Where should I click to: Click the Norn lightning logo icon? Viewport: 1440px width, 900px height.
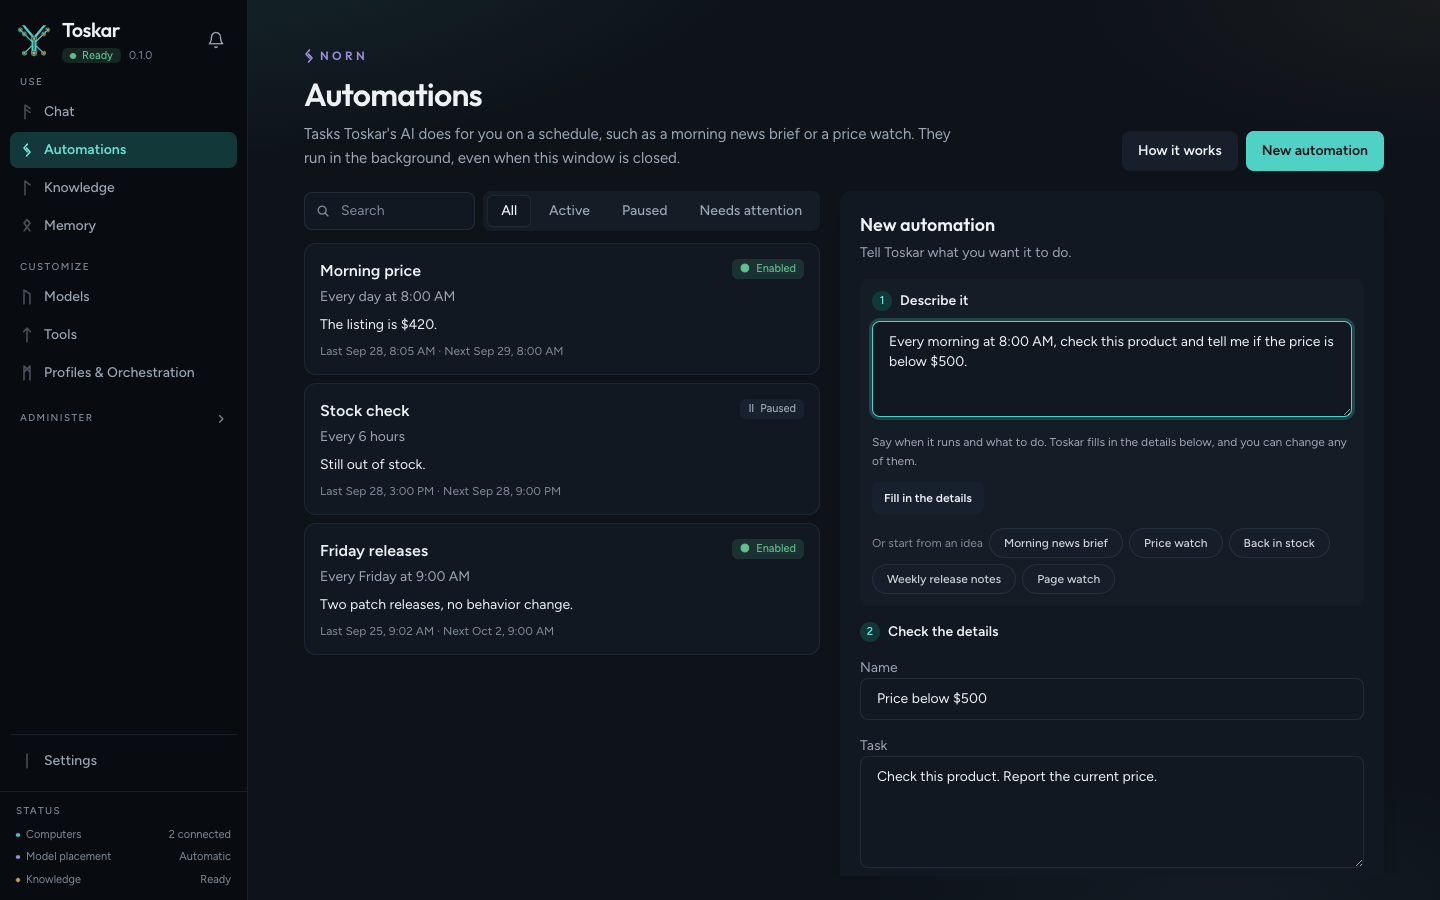point(309,56)
